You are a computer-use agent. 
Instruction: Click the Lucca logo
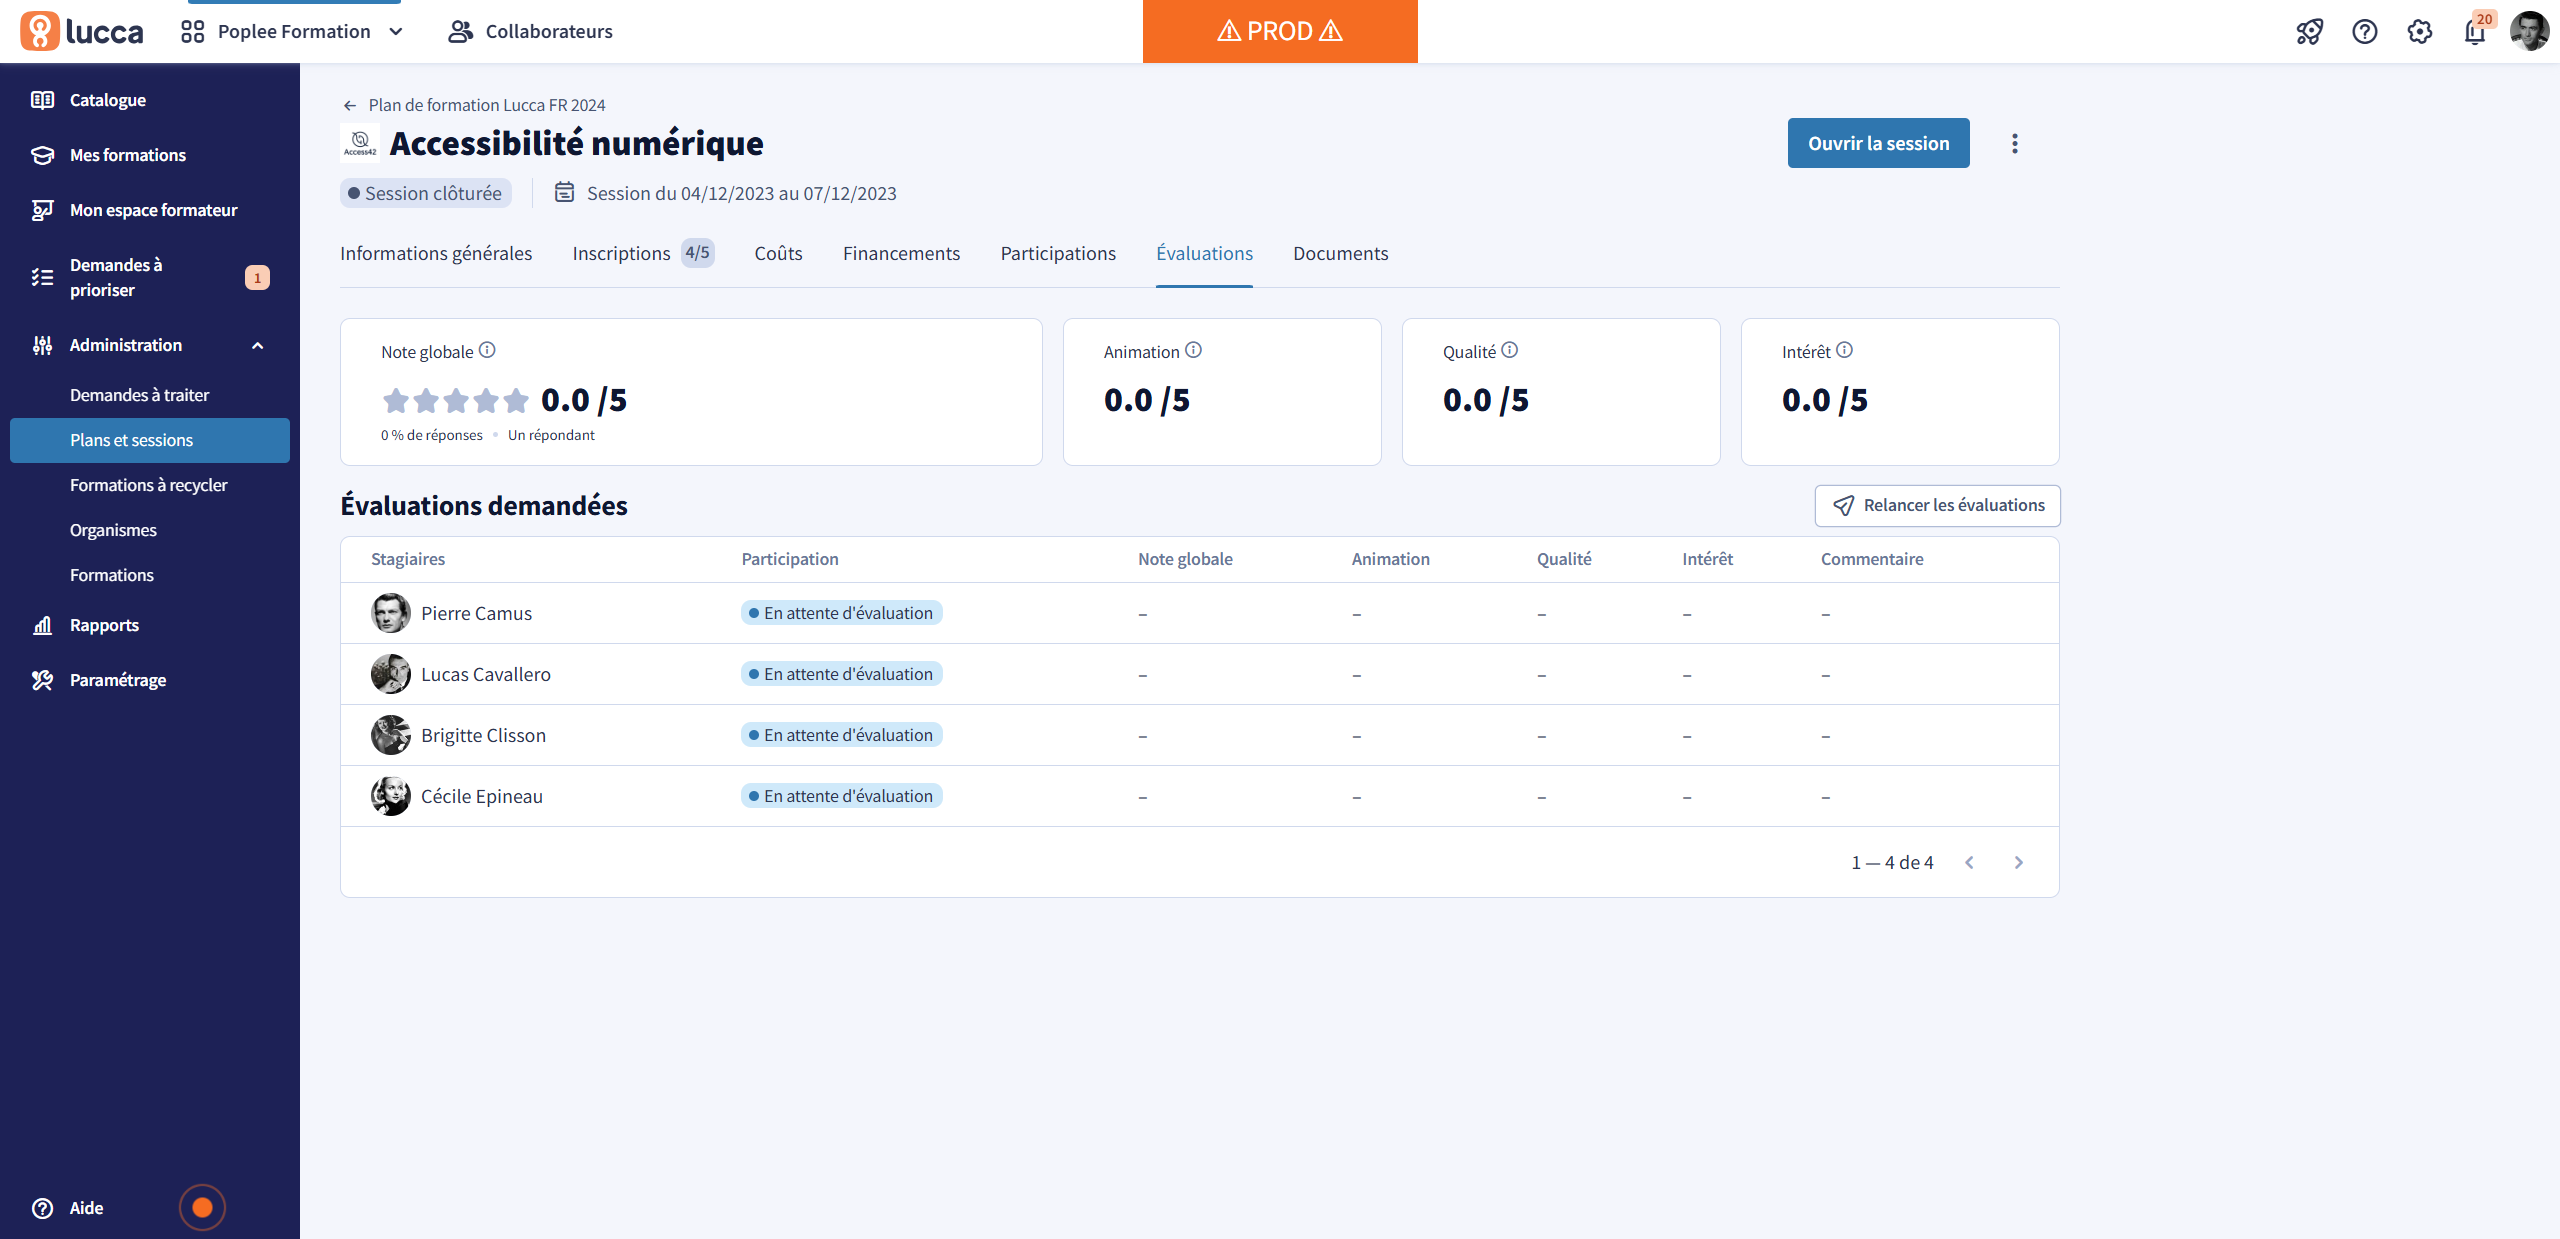(82, 31)
